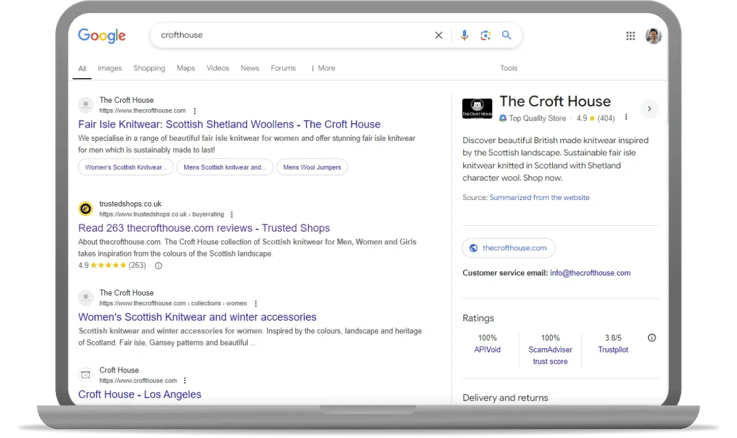Switch to the Shopping tab

point(149,68)
